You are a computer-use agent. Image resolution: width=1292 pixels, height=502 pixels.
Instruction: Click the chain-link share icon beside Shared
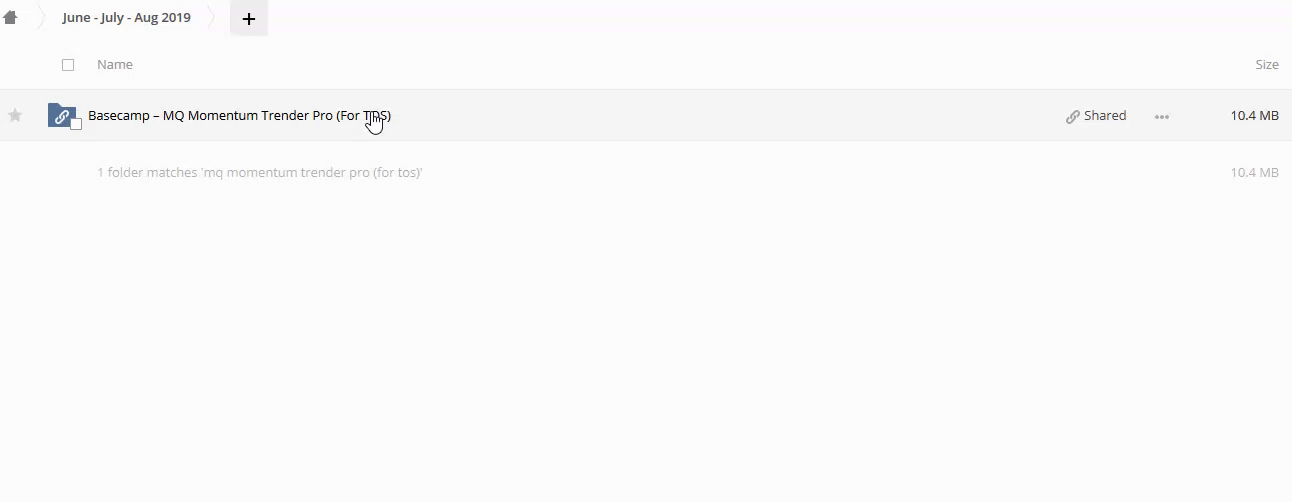click(1073, 116)
